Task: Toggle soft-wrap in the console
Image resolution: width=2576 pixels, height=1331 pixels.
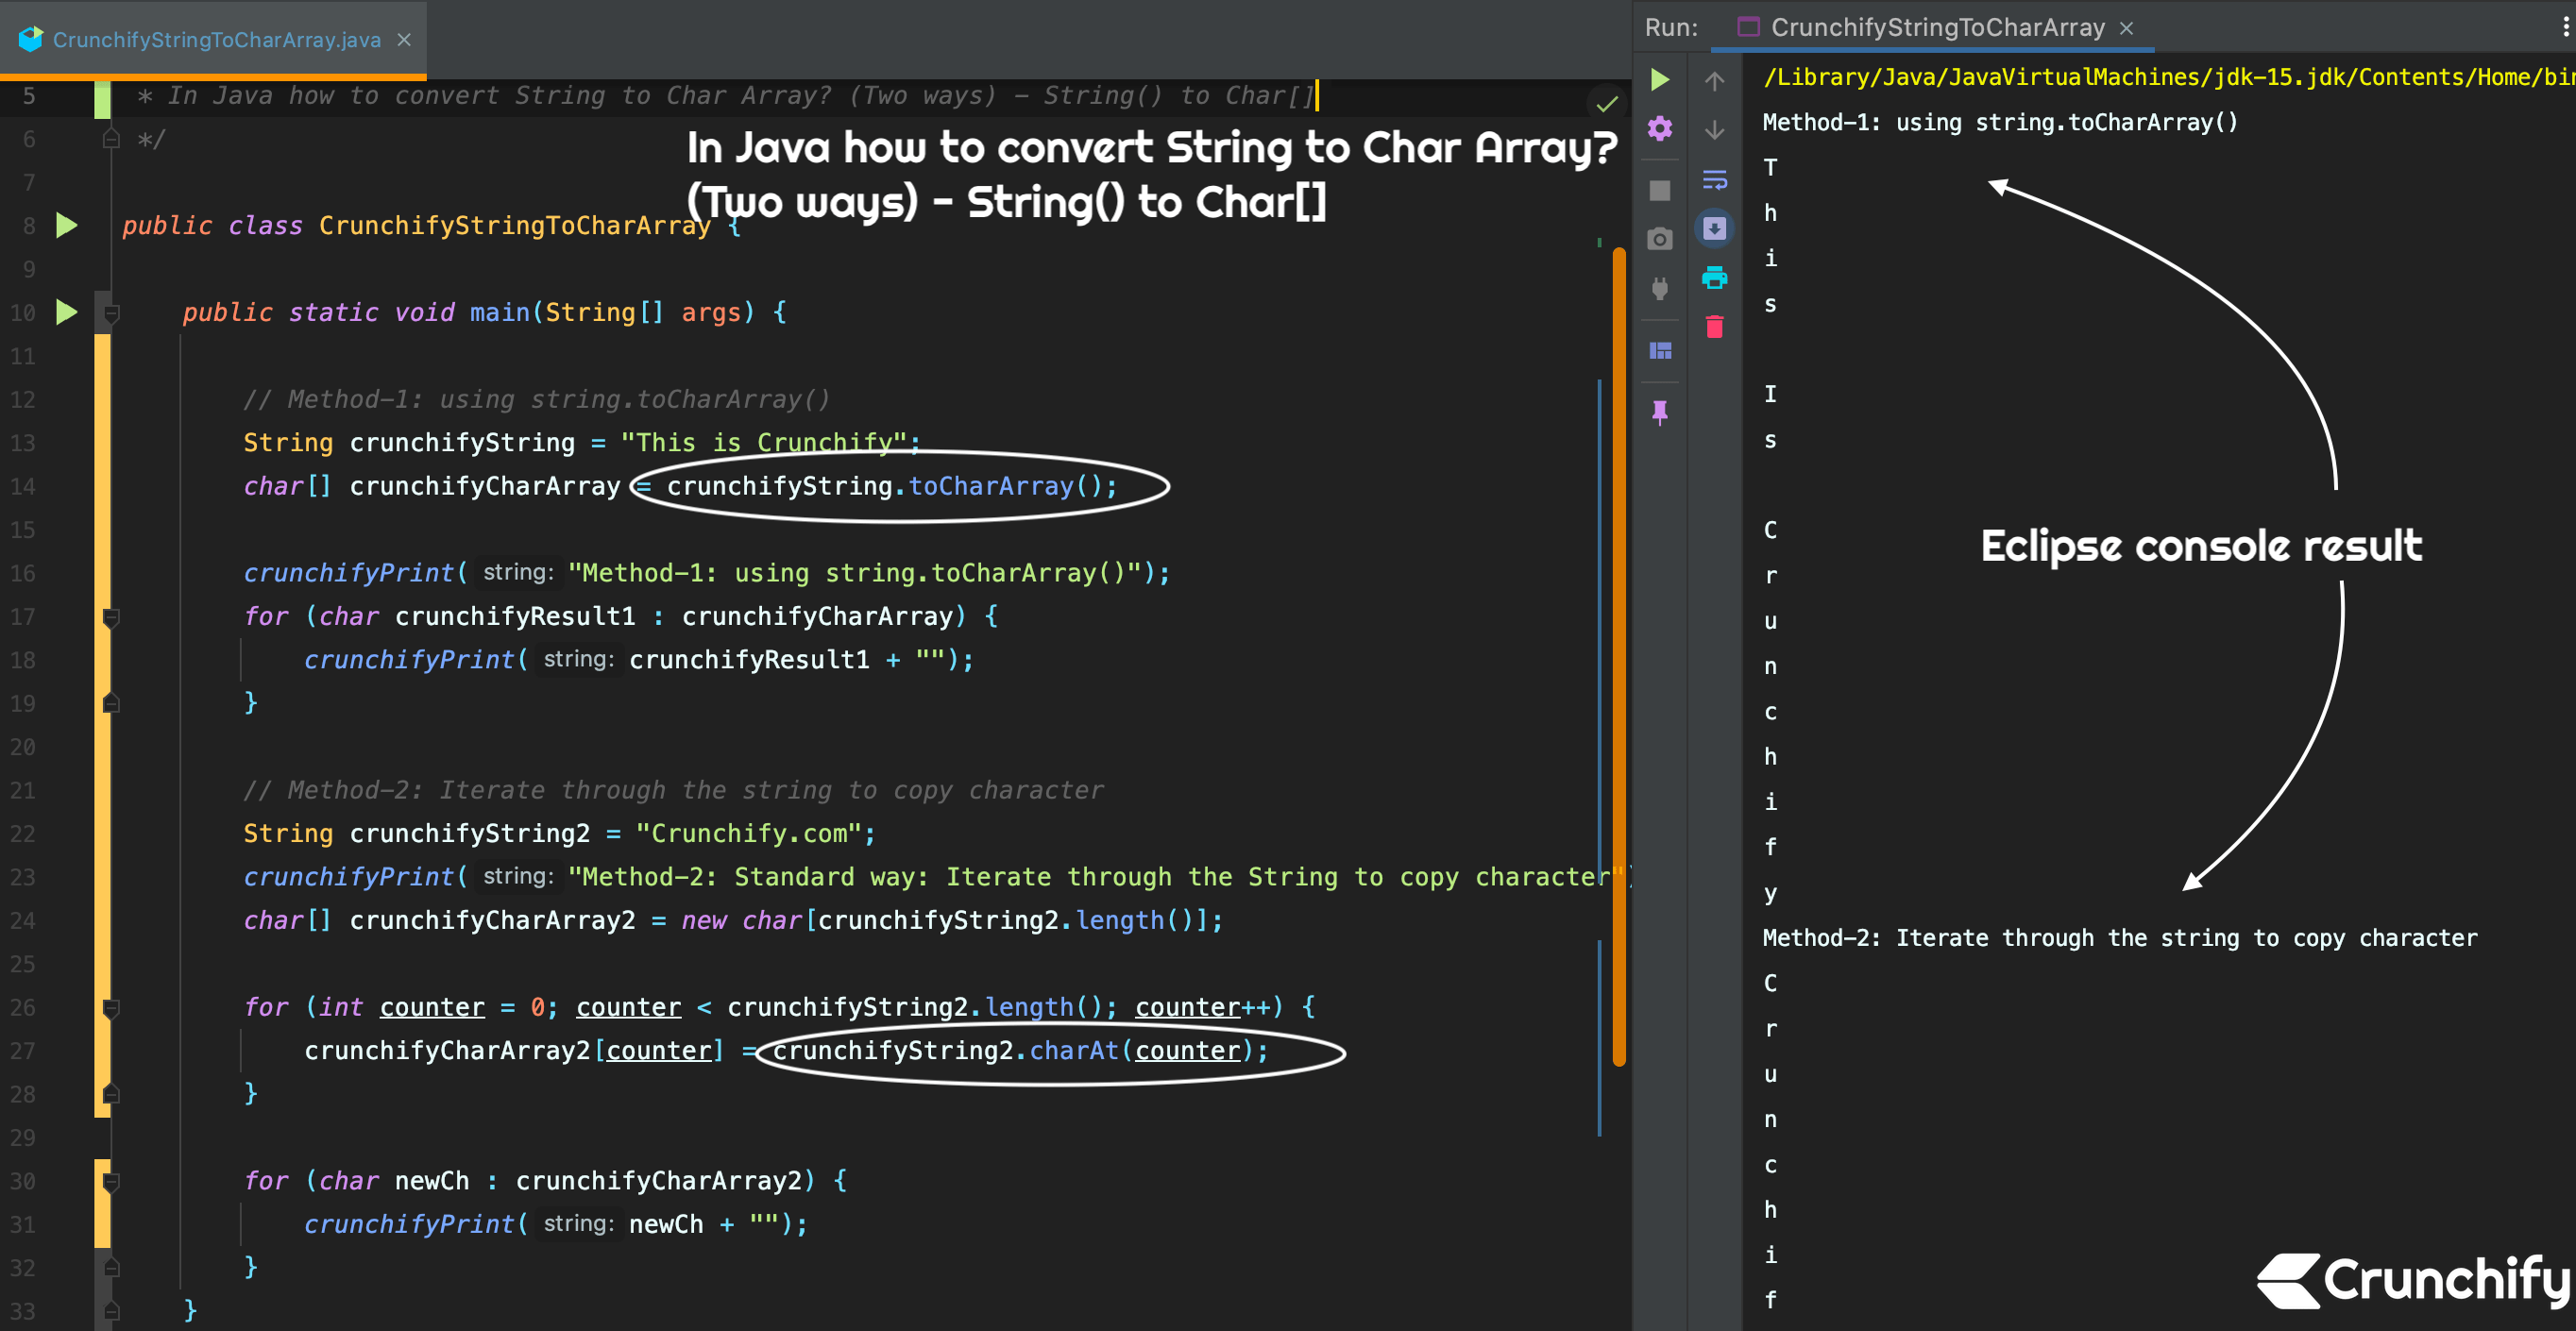Action: (1716, 180)
